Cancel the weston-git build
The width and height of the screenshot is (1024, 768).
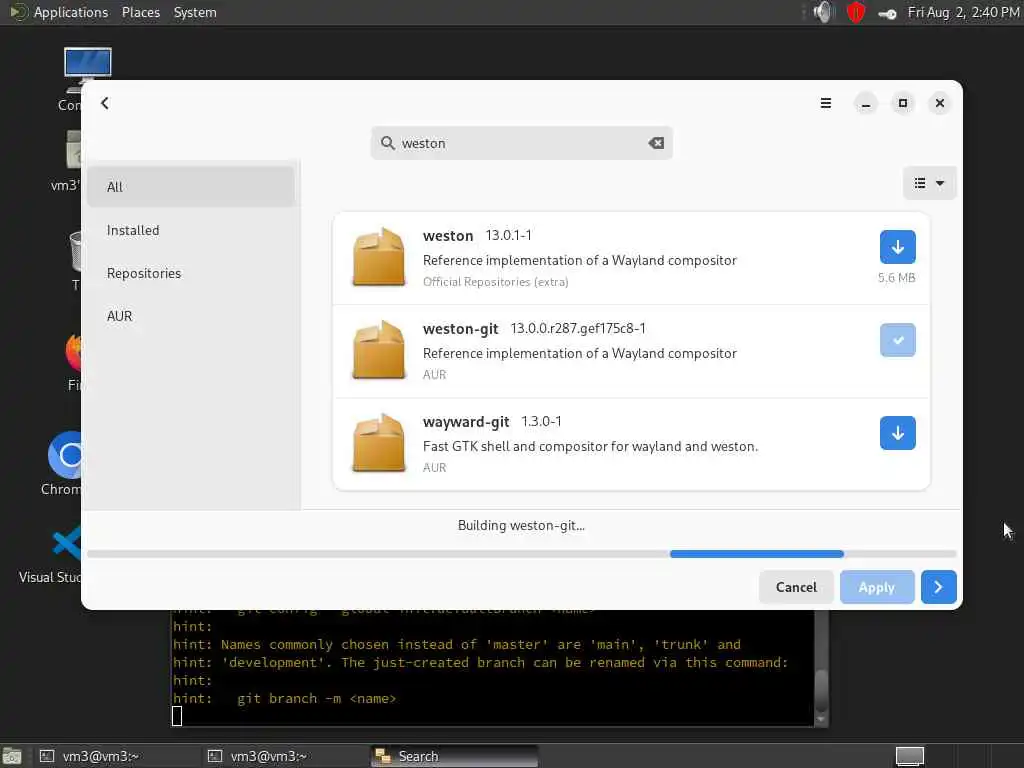tap(796, 587)
